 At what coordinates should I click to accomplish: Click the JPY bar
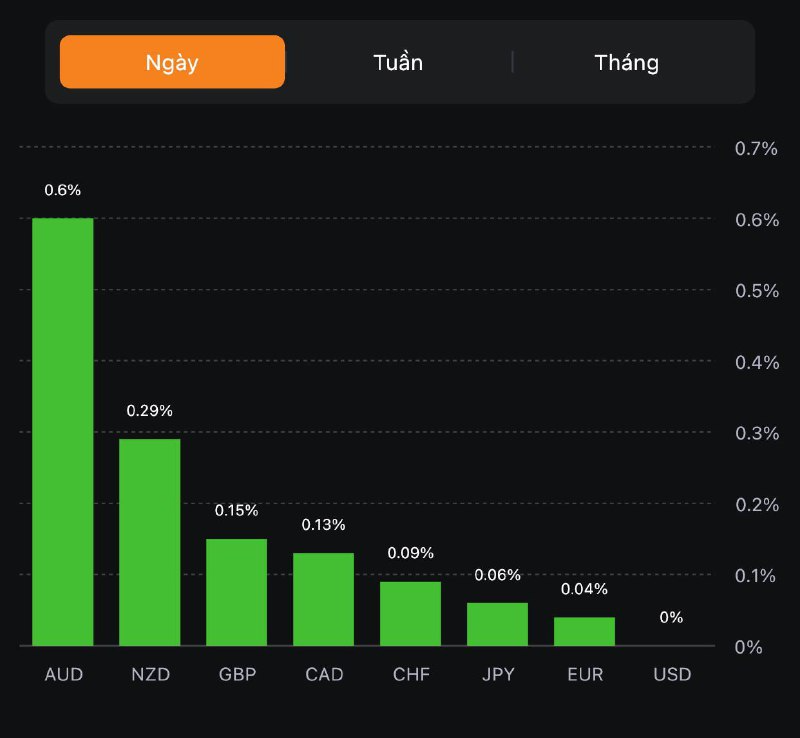pyautogui.click(x=497, y=624)
